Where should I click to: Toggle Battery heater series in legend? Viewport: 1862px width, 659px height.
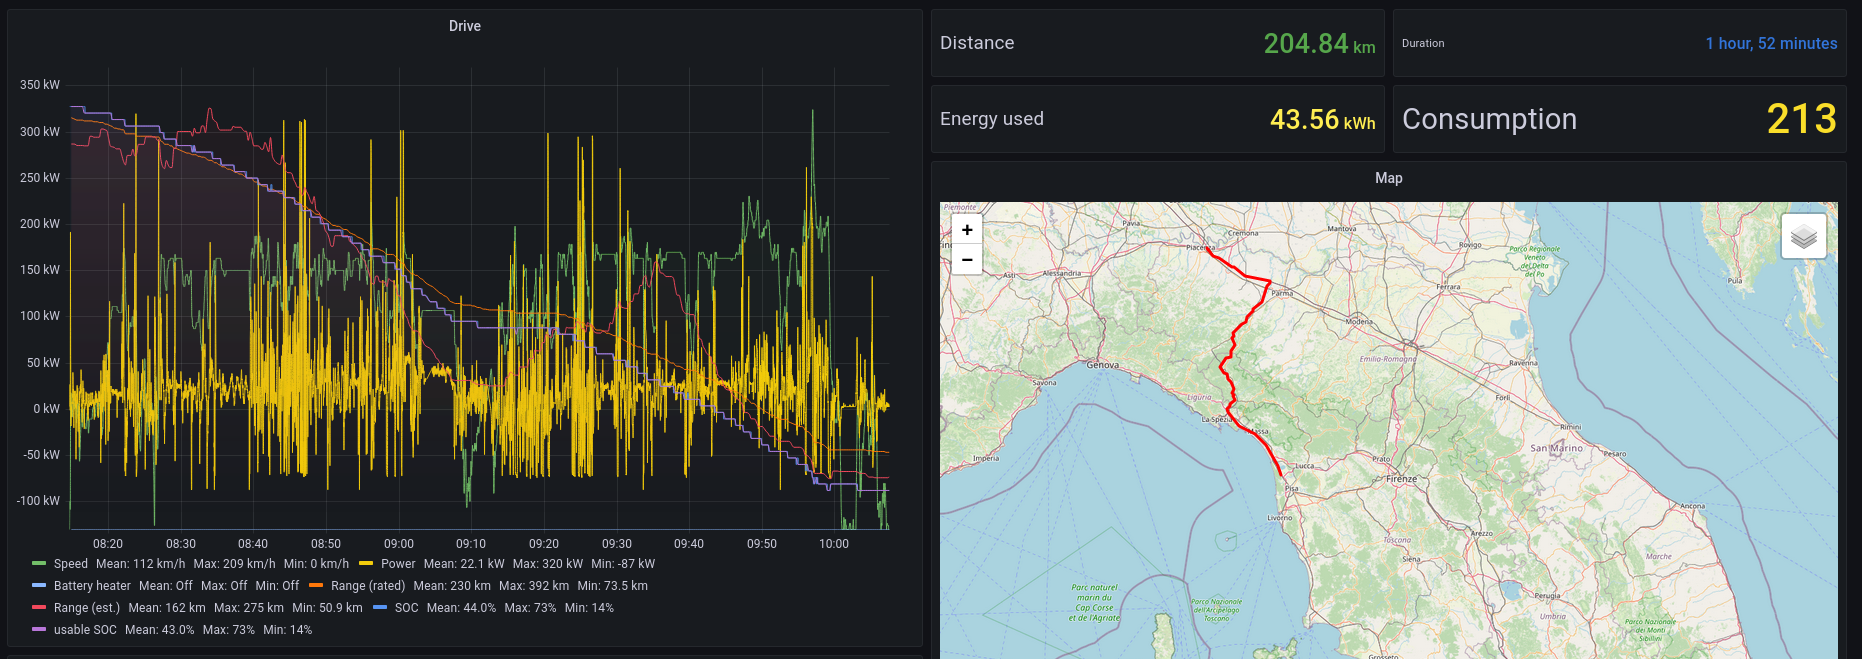coord(92,586)
